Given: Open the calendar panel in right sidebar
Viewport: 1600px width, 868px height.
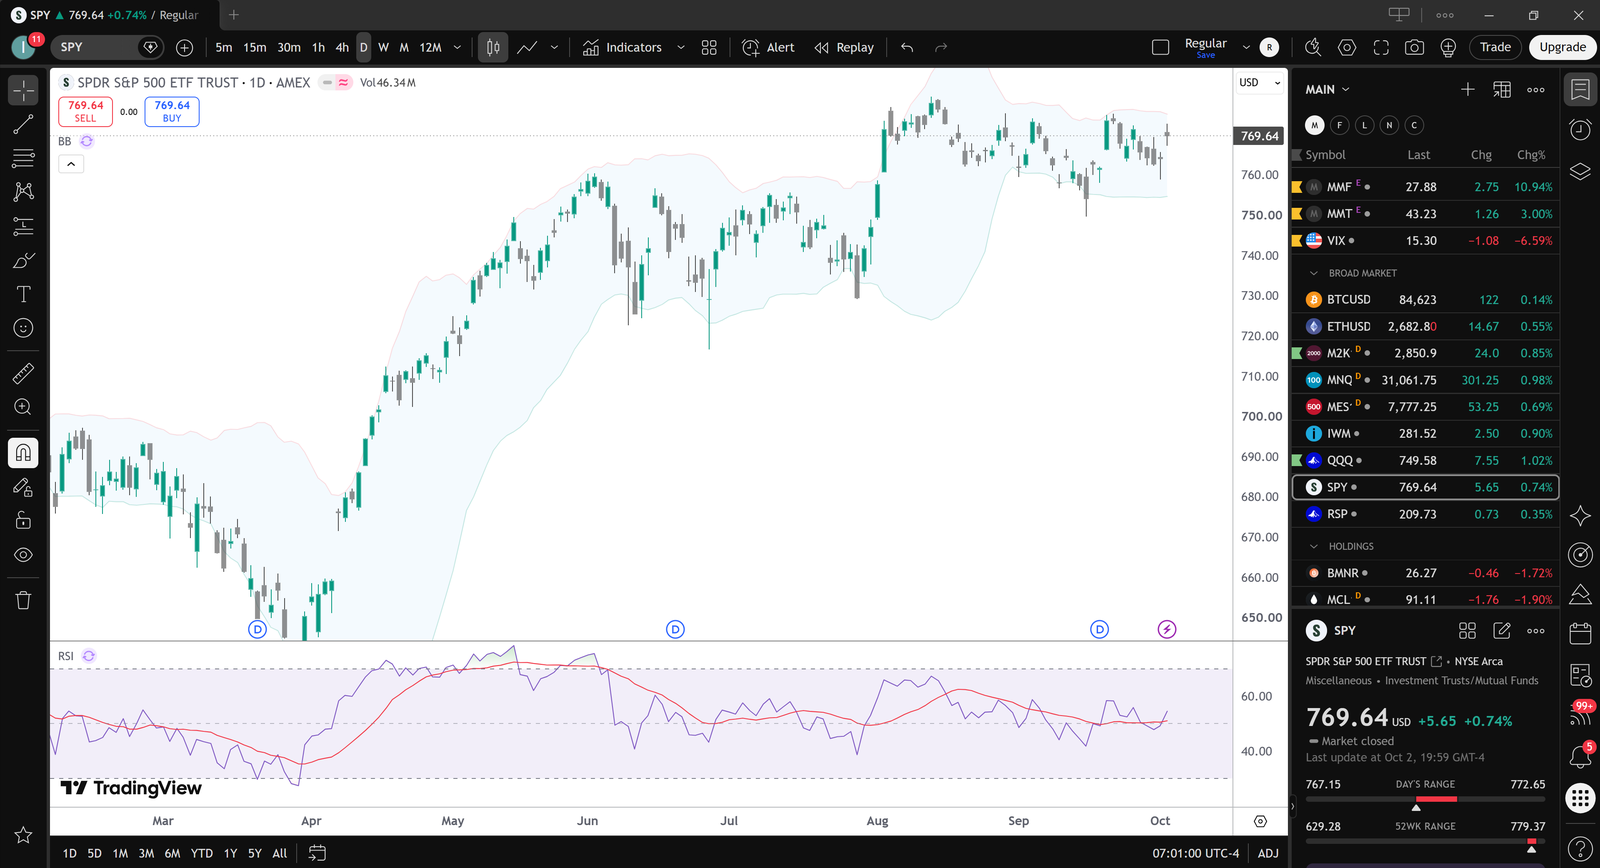Looking at the screenshot, I should coord(1580,634).
